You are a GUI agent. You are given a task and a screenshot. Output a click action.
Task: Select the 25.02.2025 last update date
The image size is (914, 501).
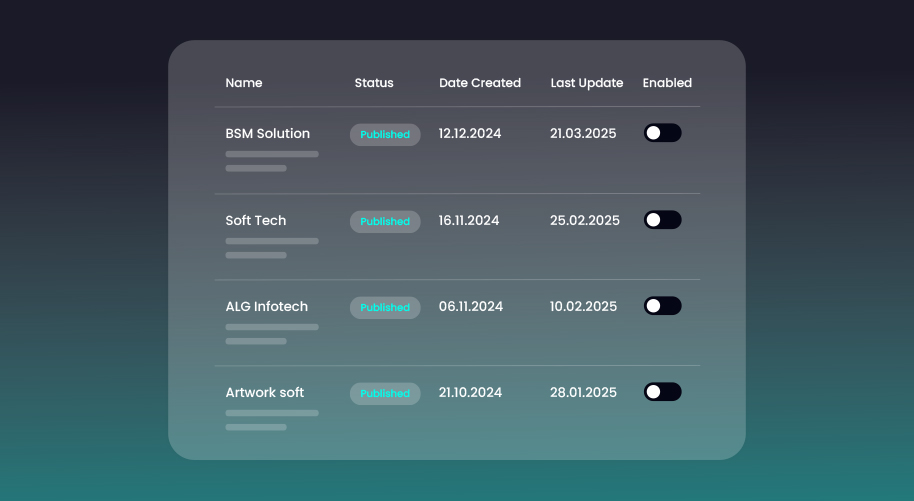585,221
